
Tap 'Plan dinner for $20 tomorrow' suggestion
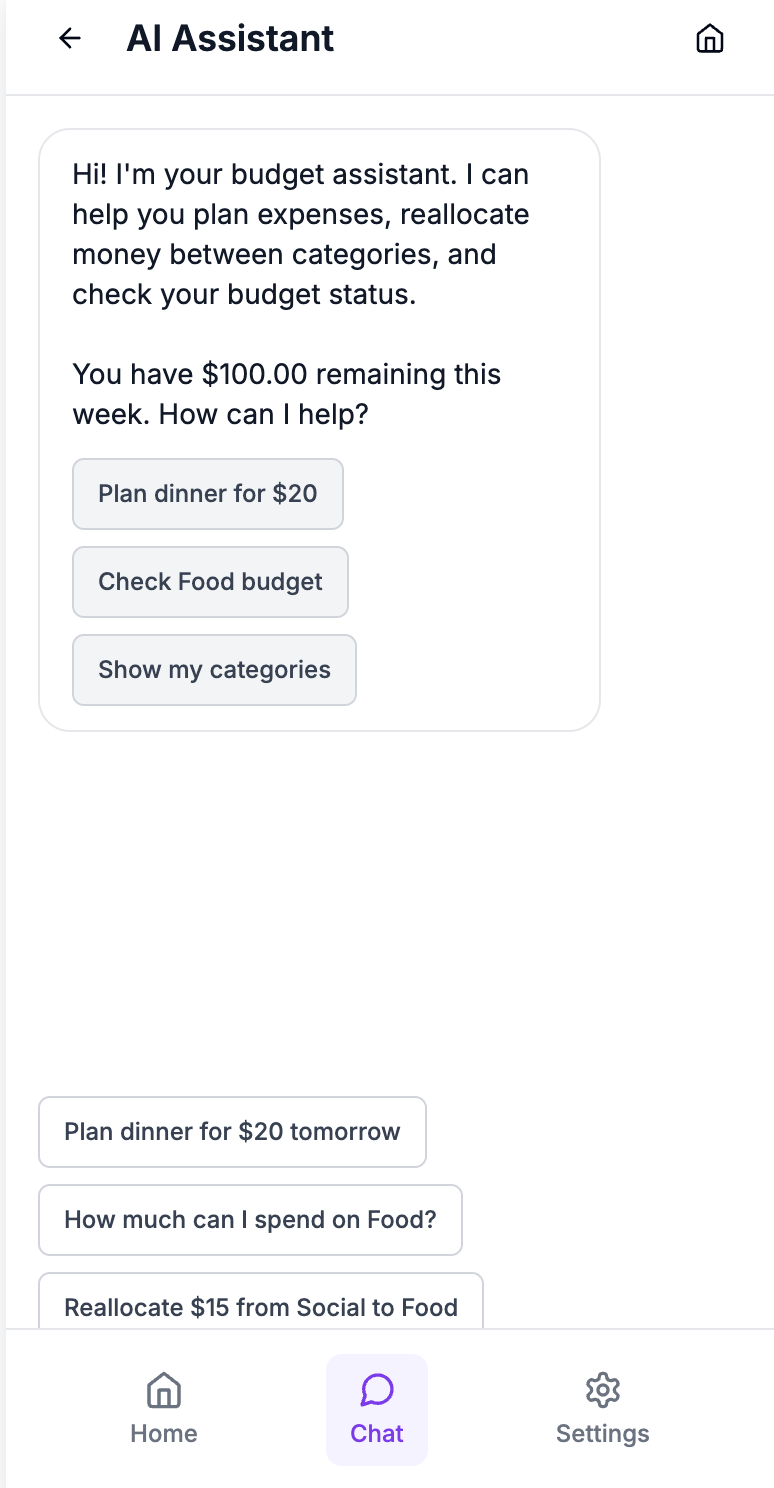(x=232, y=1132)
